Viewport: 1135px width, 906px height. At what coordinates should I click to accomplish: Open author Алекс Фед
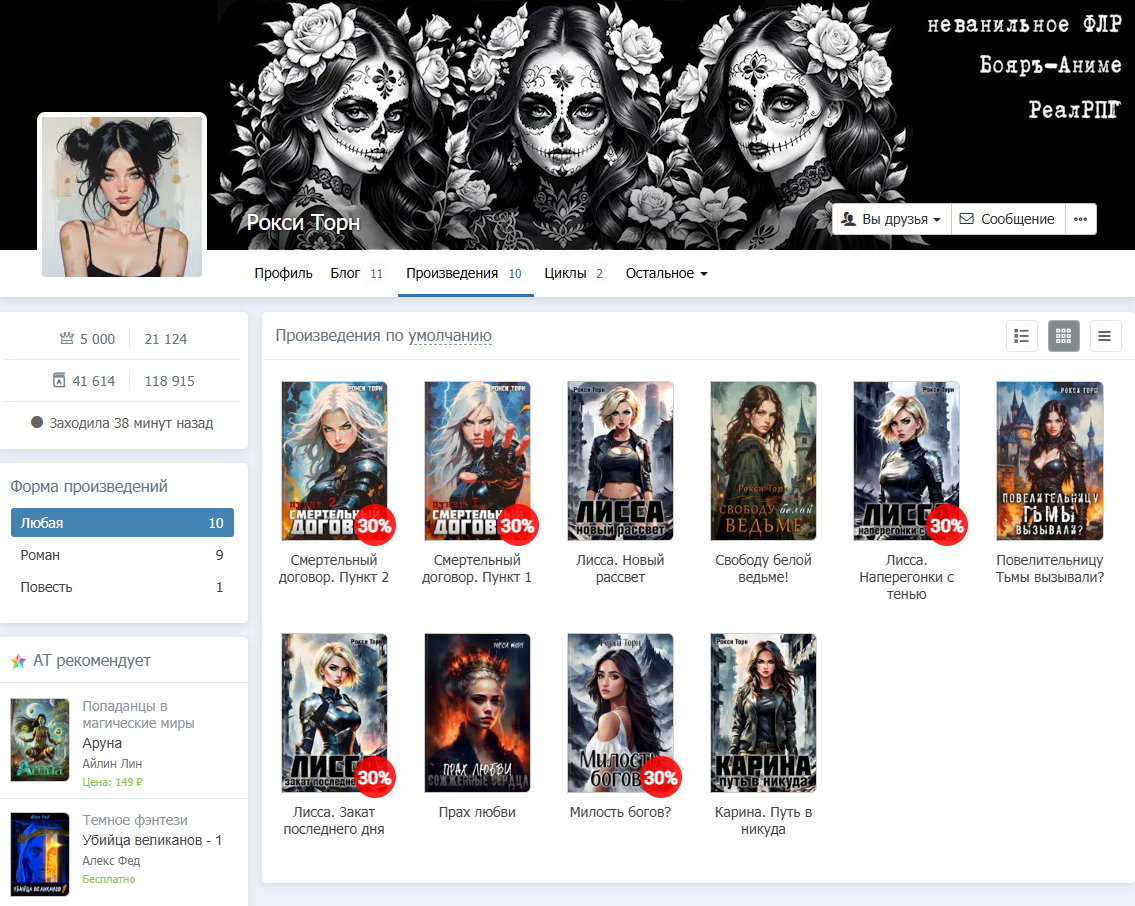tap(111, 860)
